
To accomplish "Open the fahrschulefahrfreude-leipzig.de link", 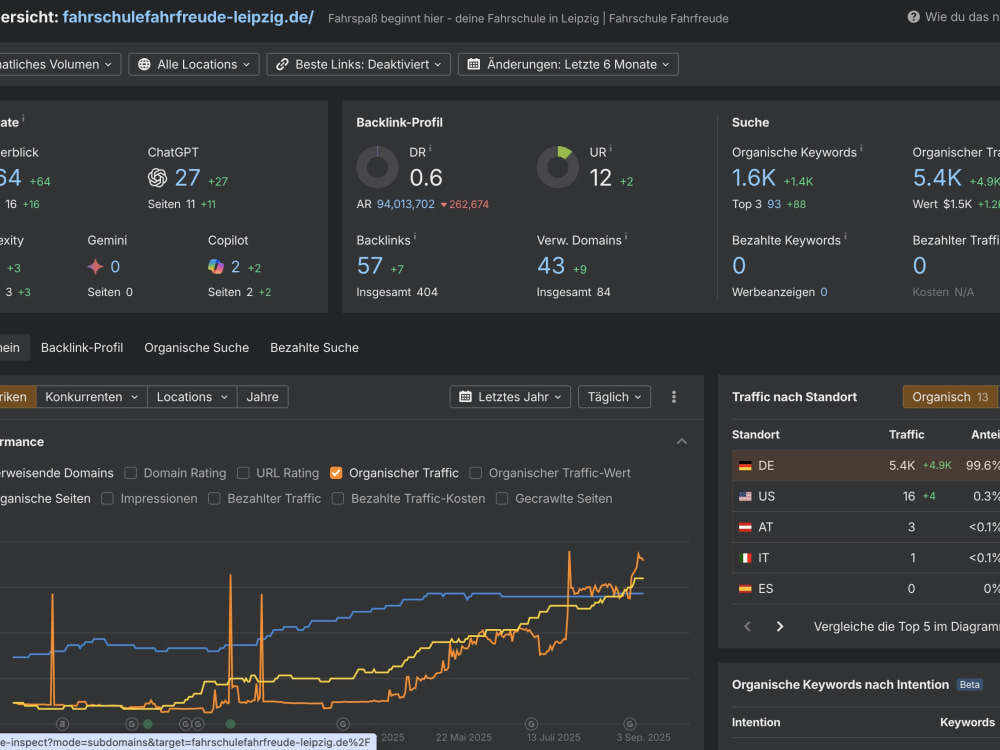I will click(x=188, y=17).
